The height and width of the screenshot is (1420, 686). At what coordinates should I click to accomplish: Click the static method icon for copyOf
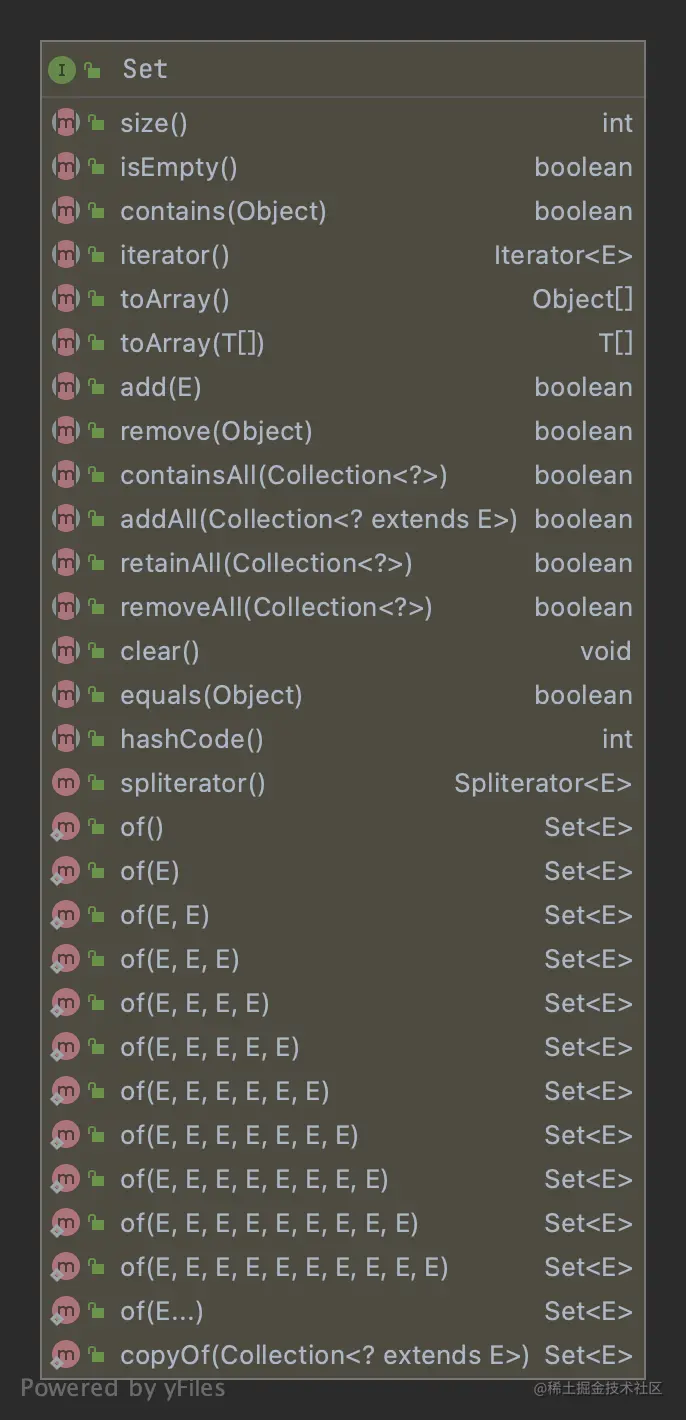(x=65, y=1355)
